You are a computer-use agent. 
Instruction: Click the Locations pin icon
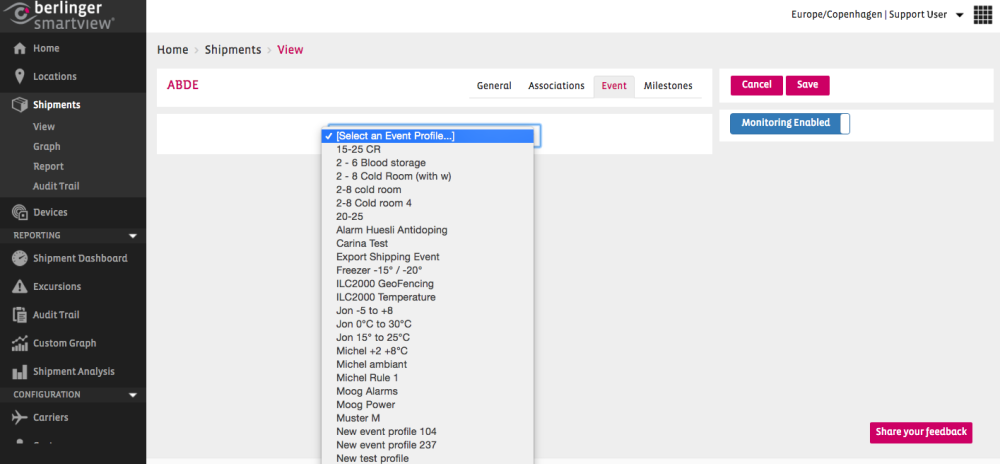pos(20,76)
